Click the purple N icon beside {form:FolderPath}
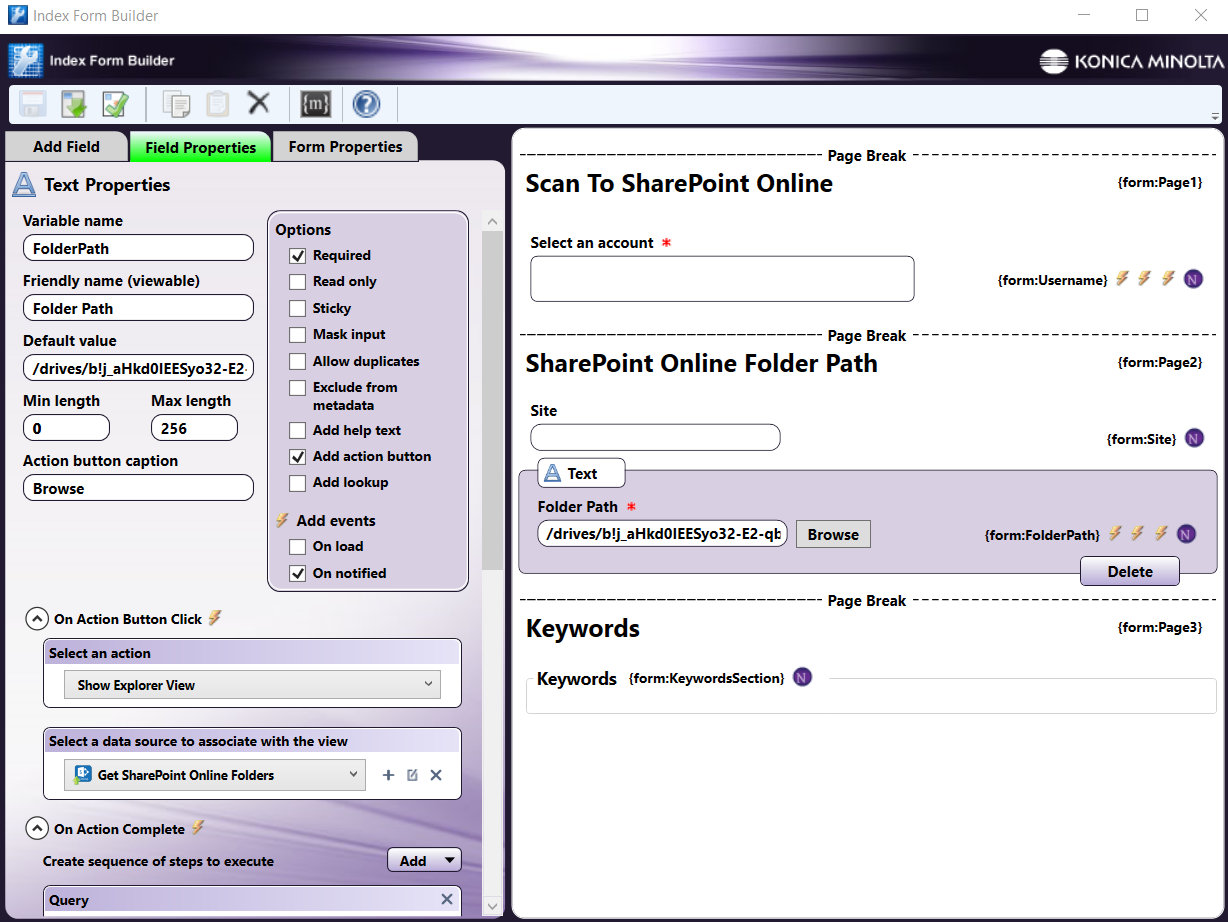The height and width of the screenshot is (922, 1228). [1186, 534]
